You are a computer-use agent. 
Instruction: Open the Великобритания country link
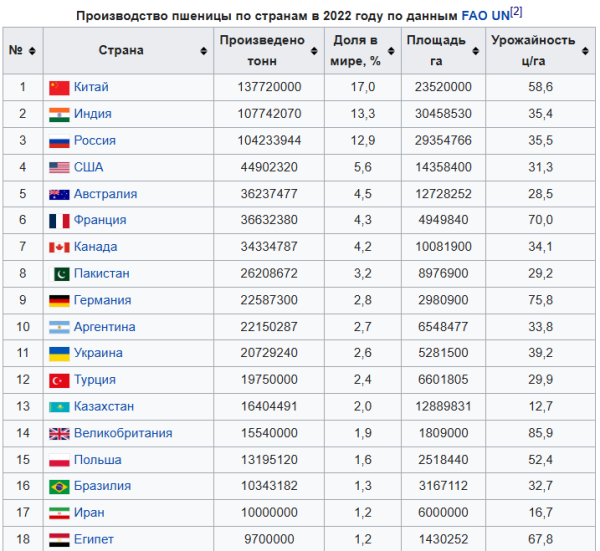(x=123, y=433)
